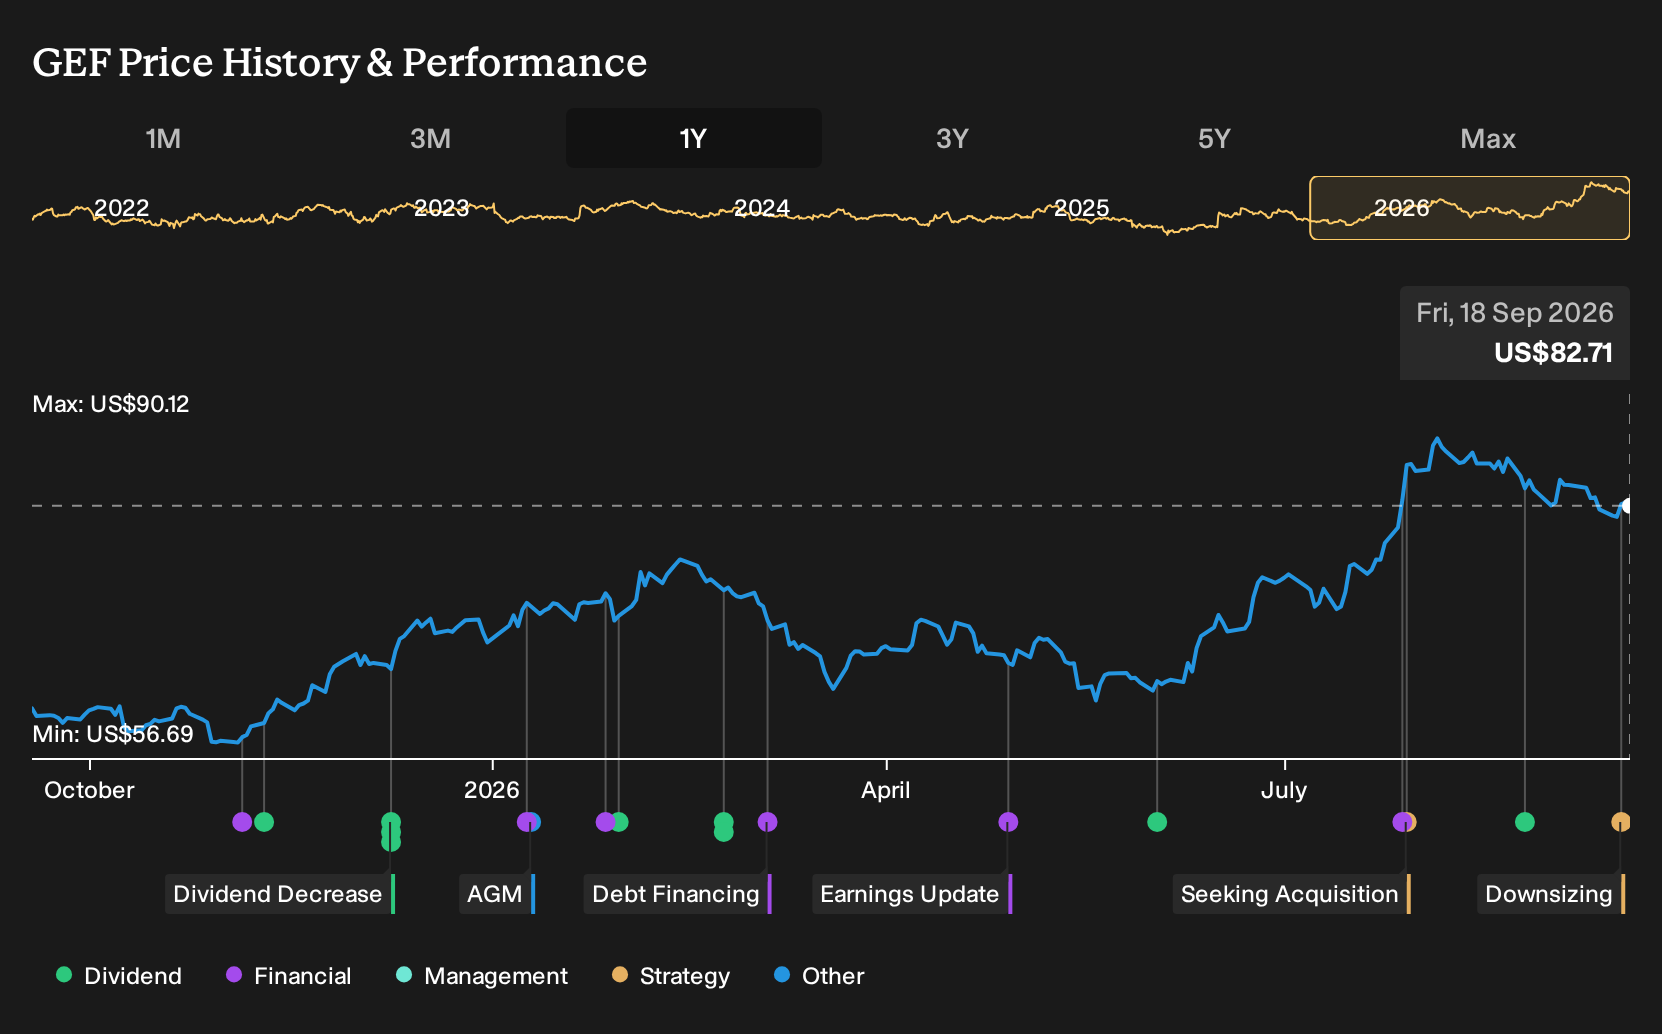The width and height of the screenshot is (1662, 1034).
Task: Click the October axis label
Action: click(89, 790)
